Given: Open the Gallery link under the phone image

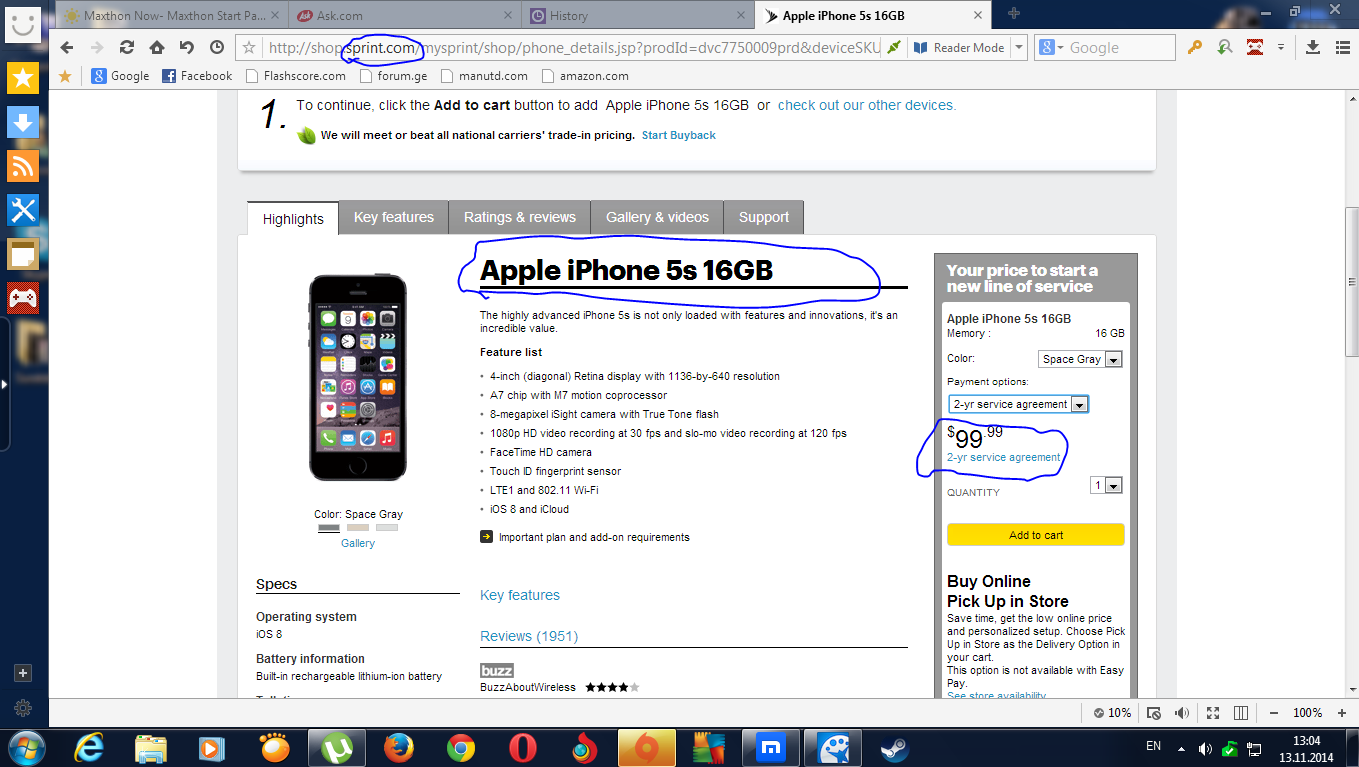Looking at the screenshot, I should coord(358,543).
